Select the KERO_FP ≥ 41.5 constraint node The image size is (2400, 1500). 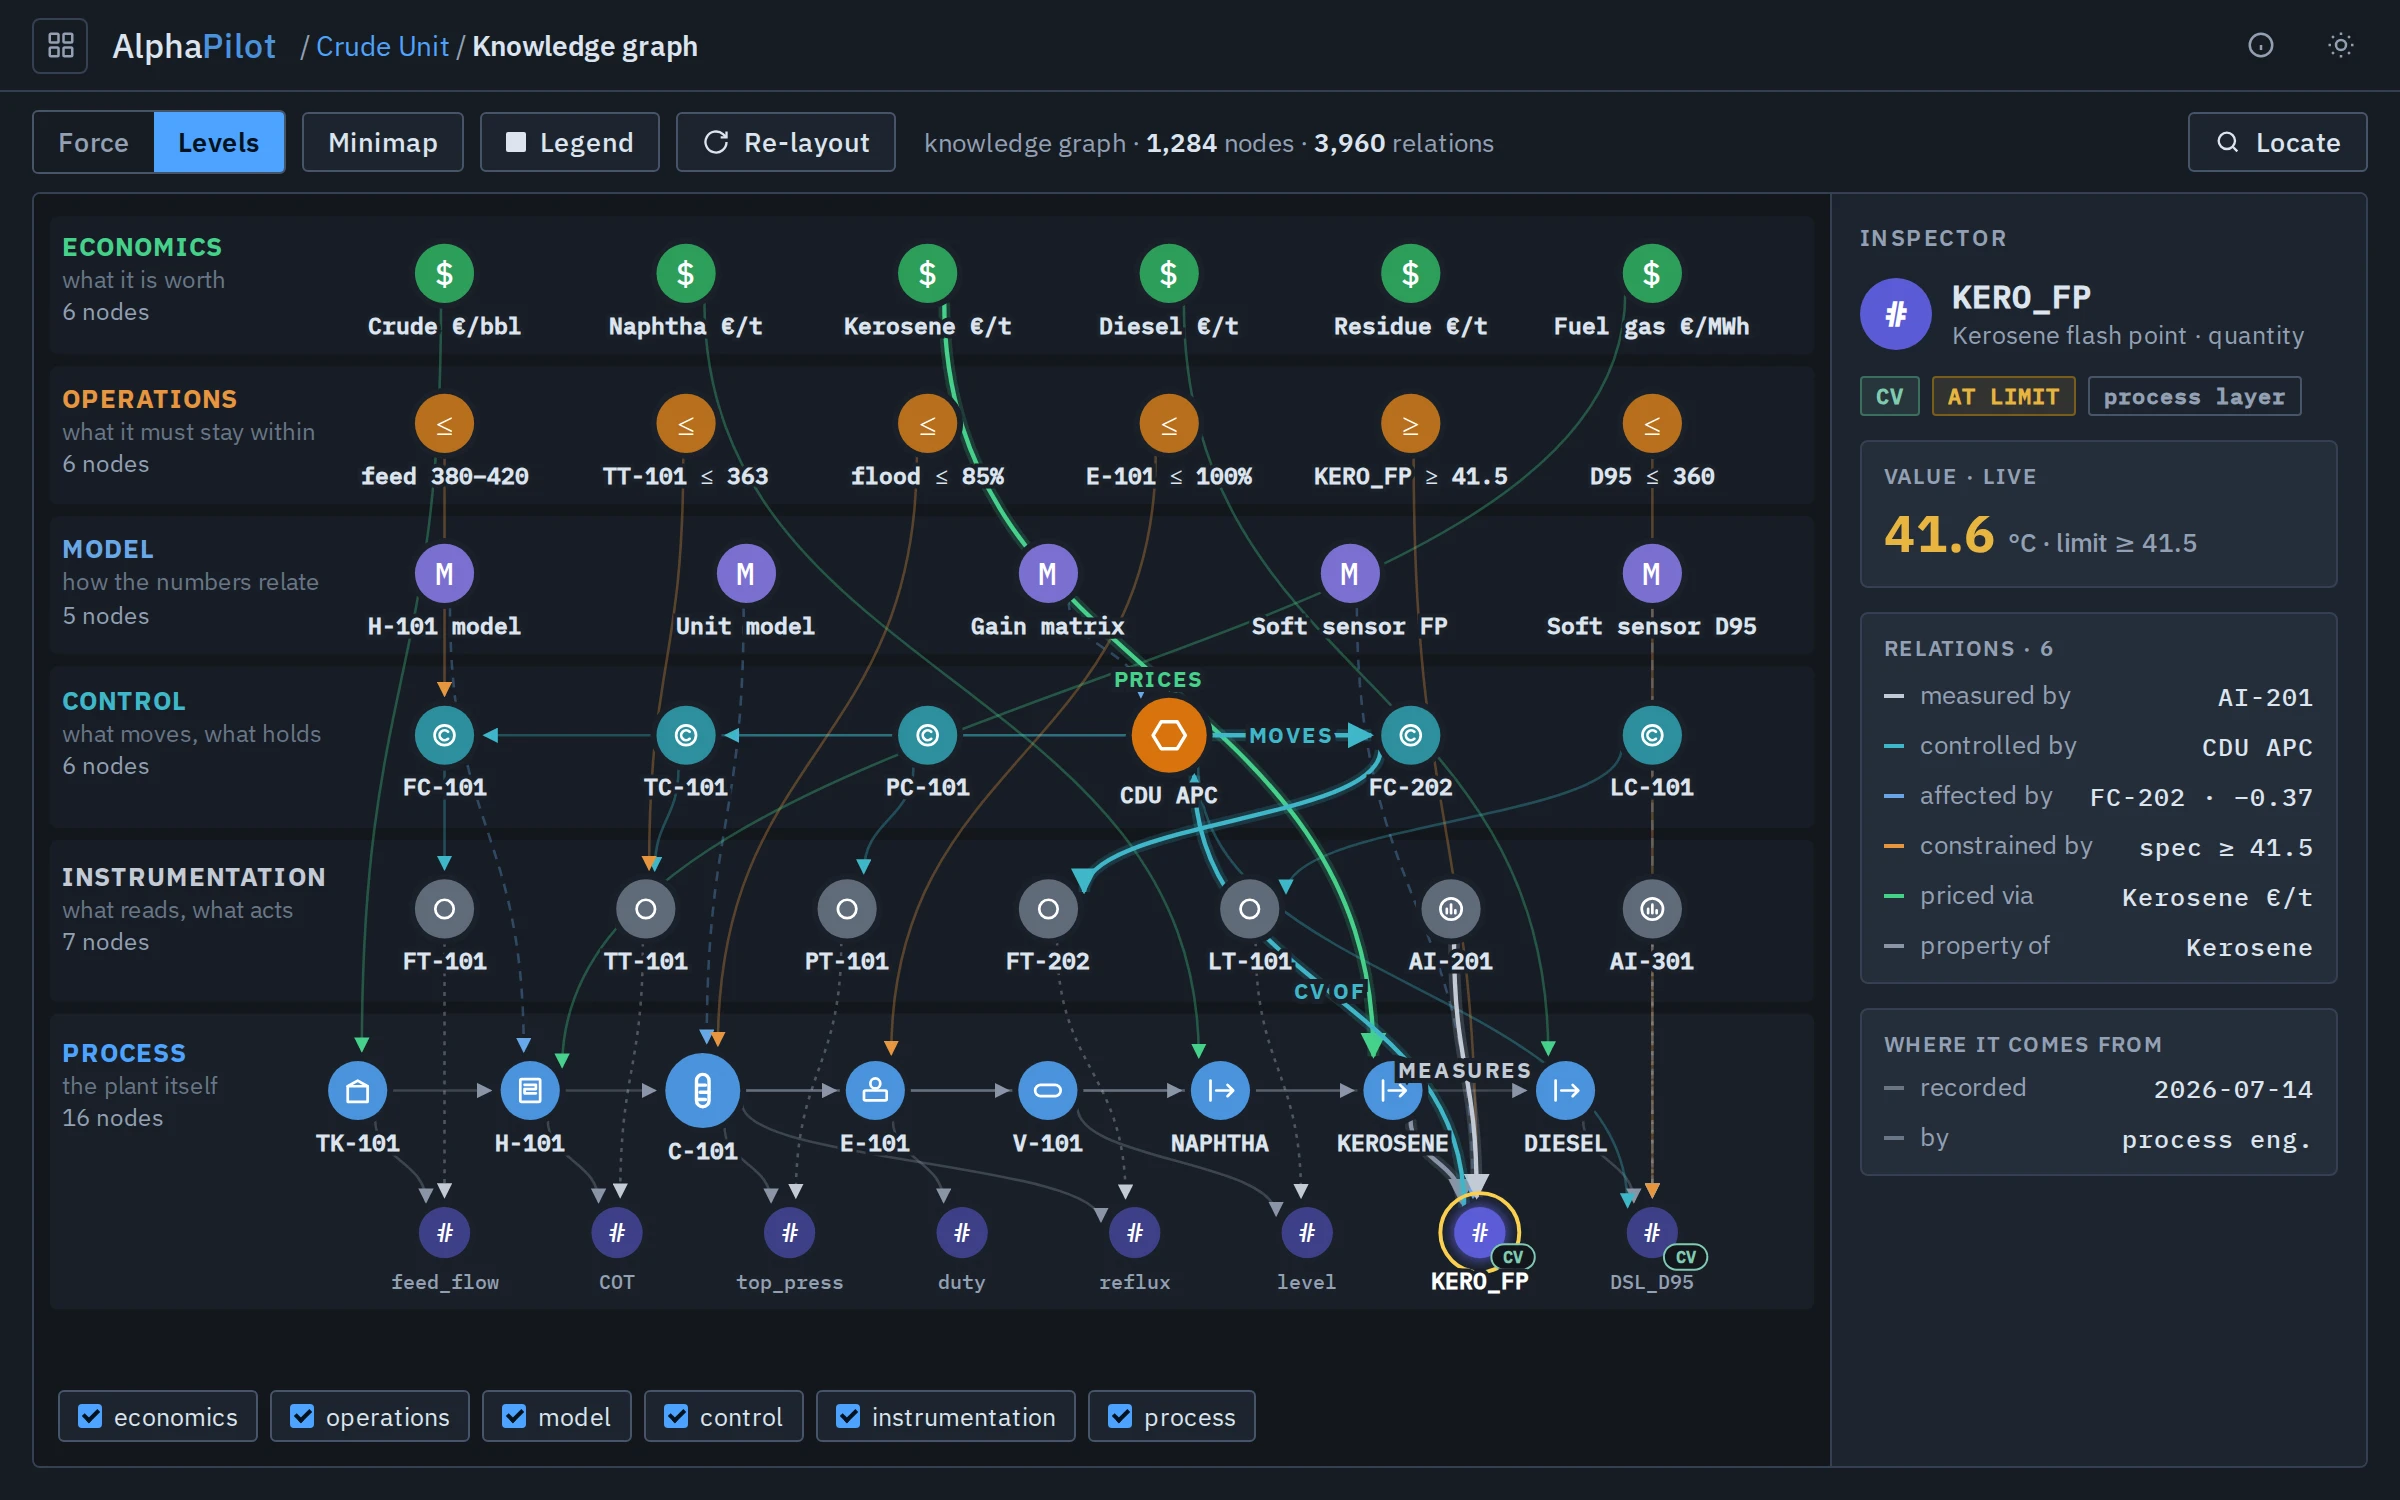tap(1410, 424)
